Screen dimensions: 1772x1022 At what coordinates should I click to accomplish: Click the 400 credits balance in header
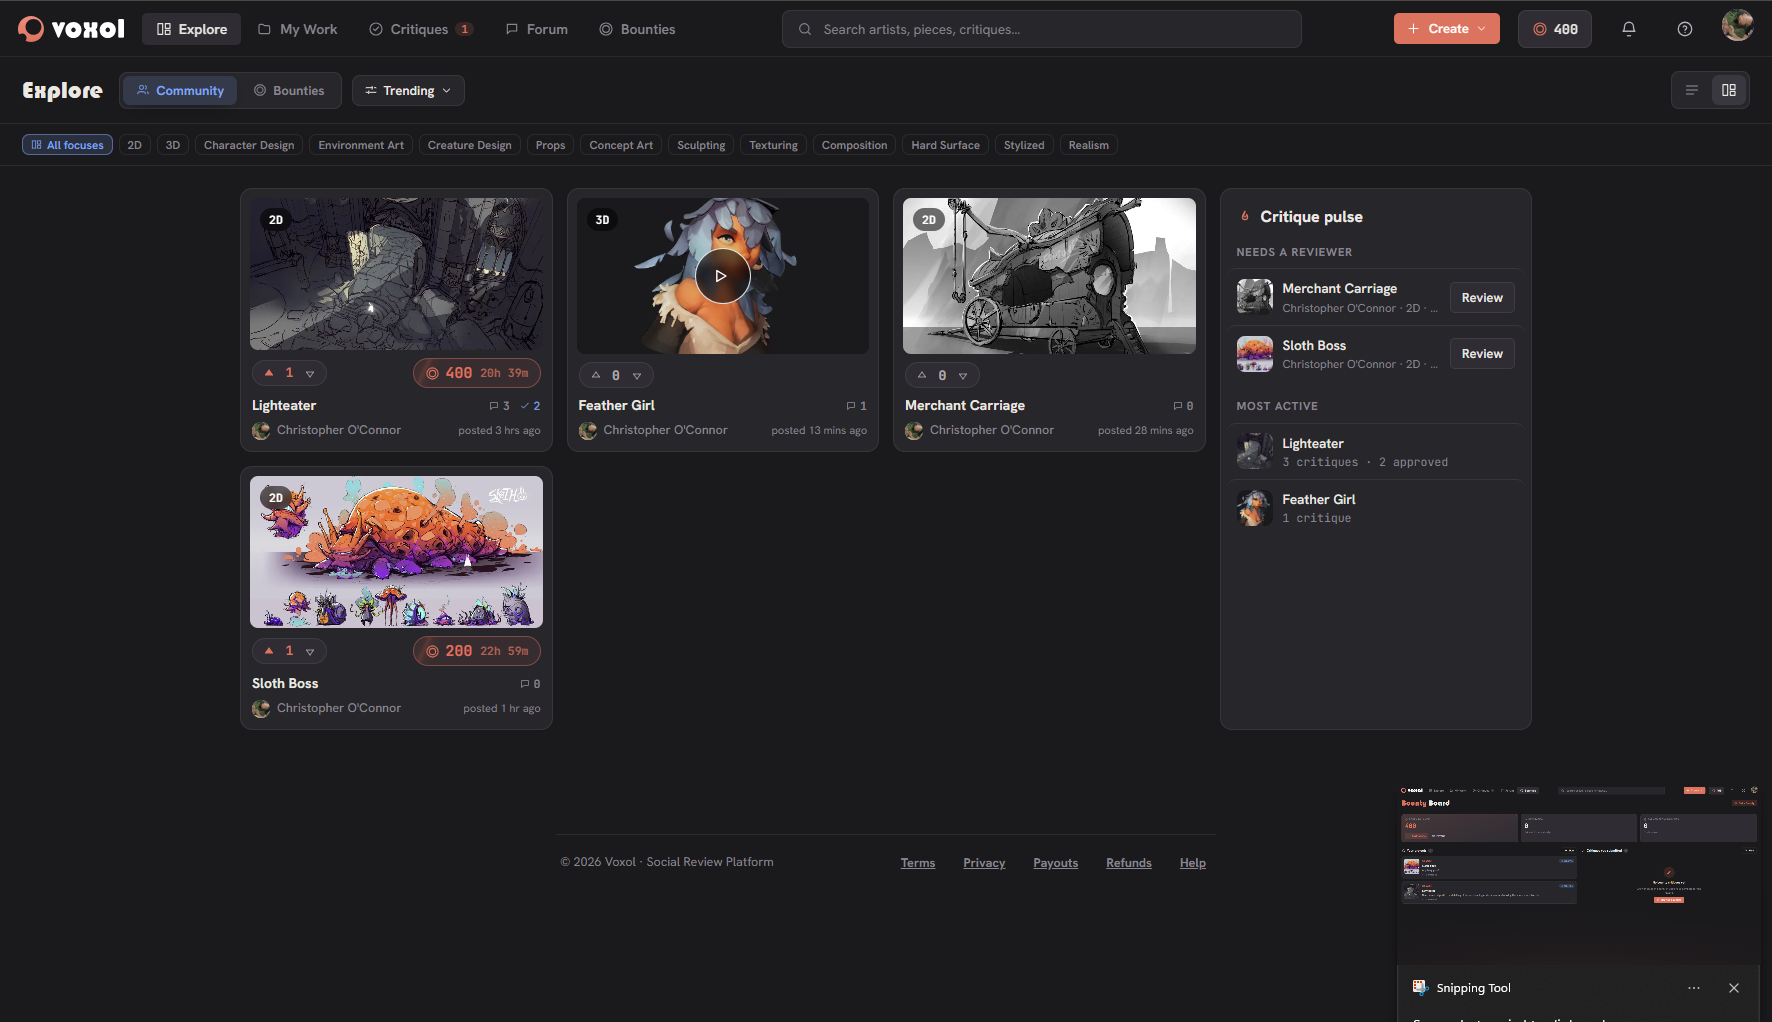coord(1555,29)
